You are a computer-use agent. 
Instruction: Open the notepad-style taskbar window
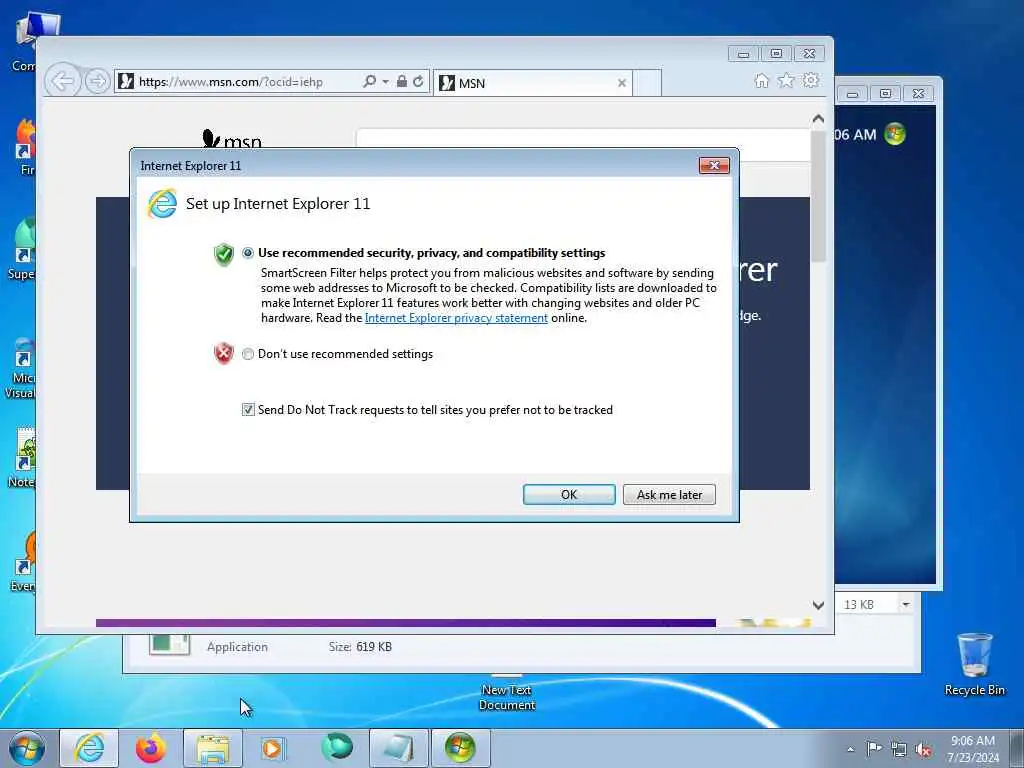pyautogui.click(x=398, y=748)
